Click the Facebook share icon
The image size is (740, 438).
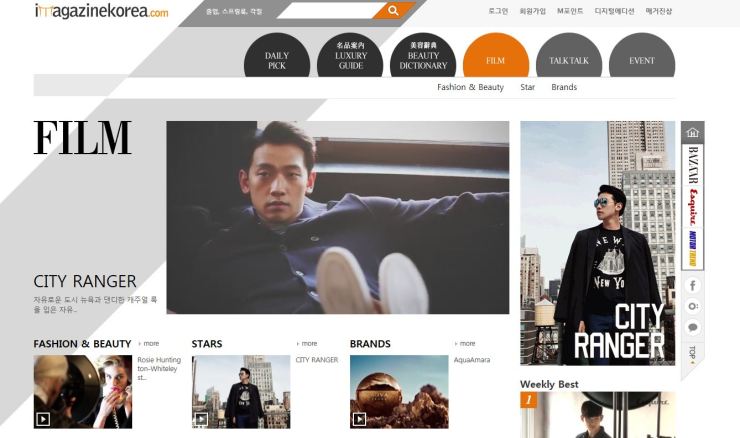point(692,286)
